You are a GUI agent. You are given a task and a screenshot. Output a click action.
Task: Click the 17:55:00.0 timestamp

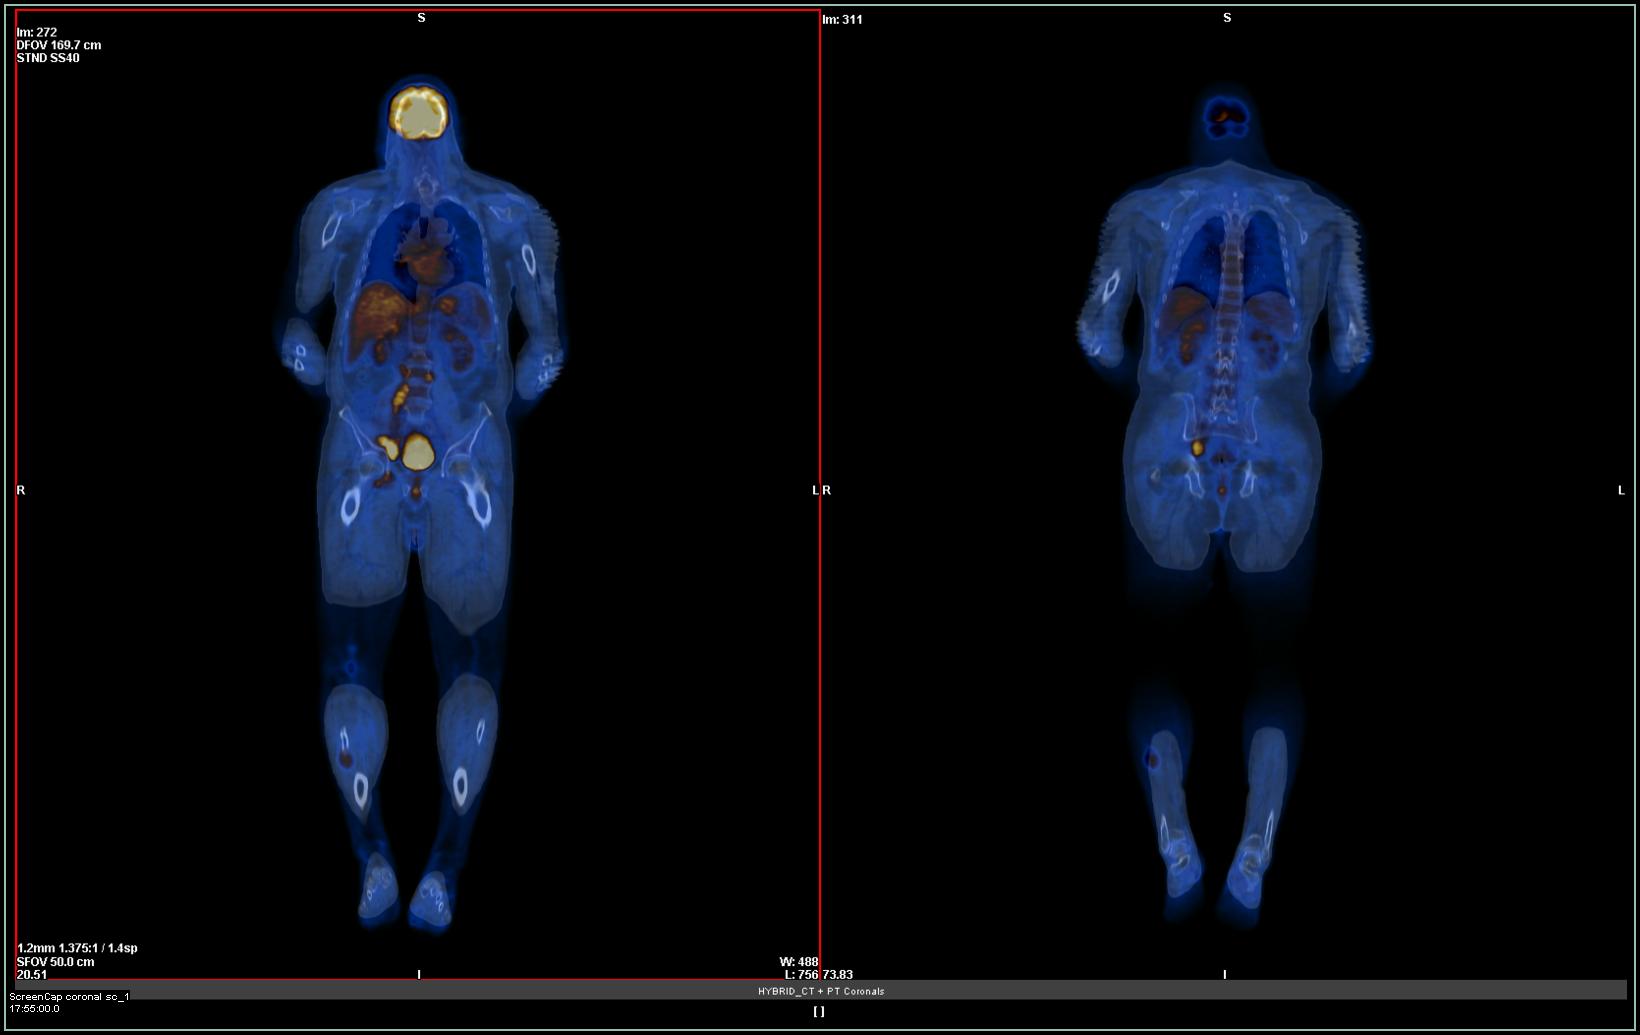[34, 1009]
